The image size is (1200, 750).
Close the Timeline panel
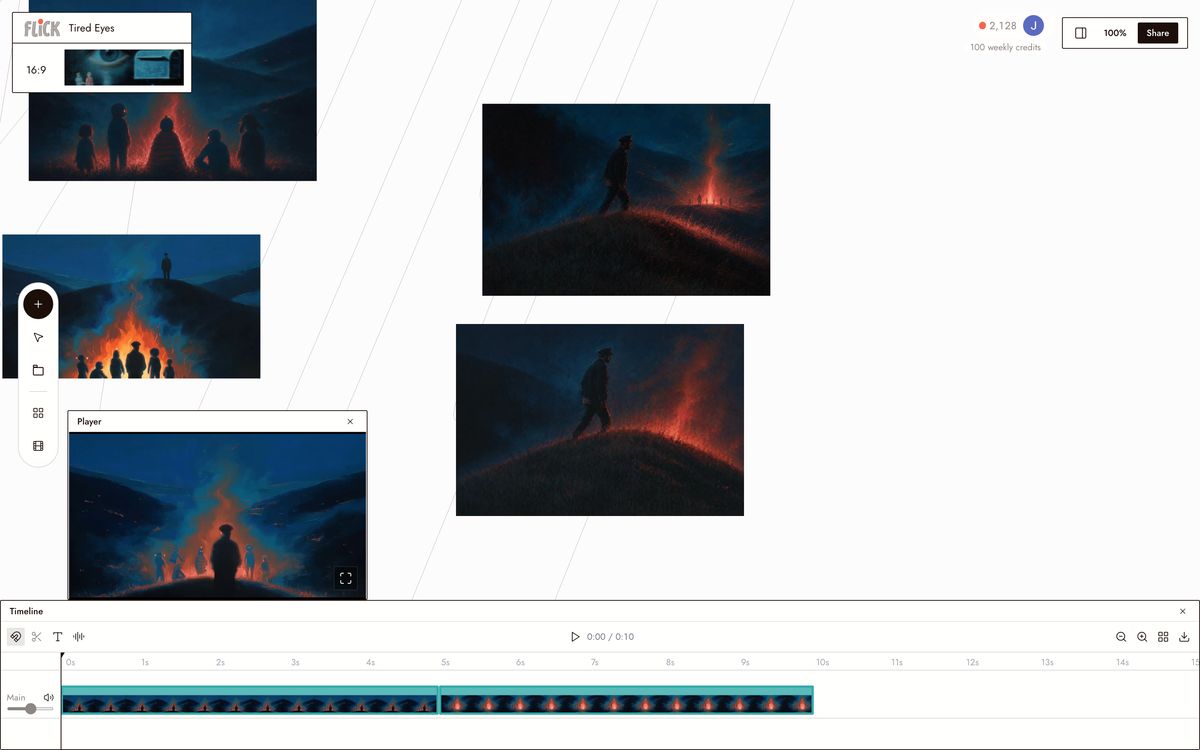(1183, 611)
